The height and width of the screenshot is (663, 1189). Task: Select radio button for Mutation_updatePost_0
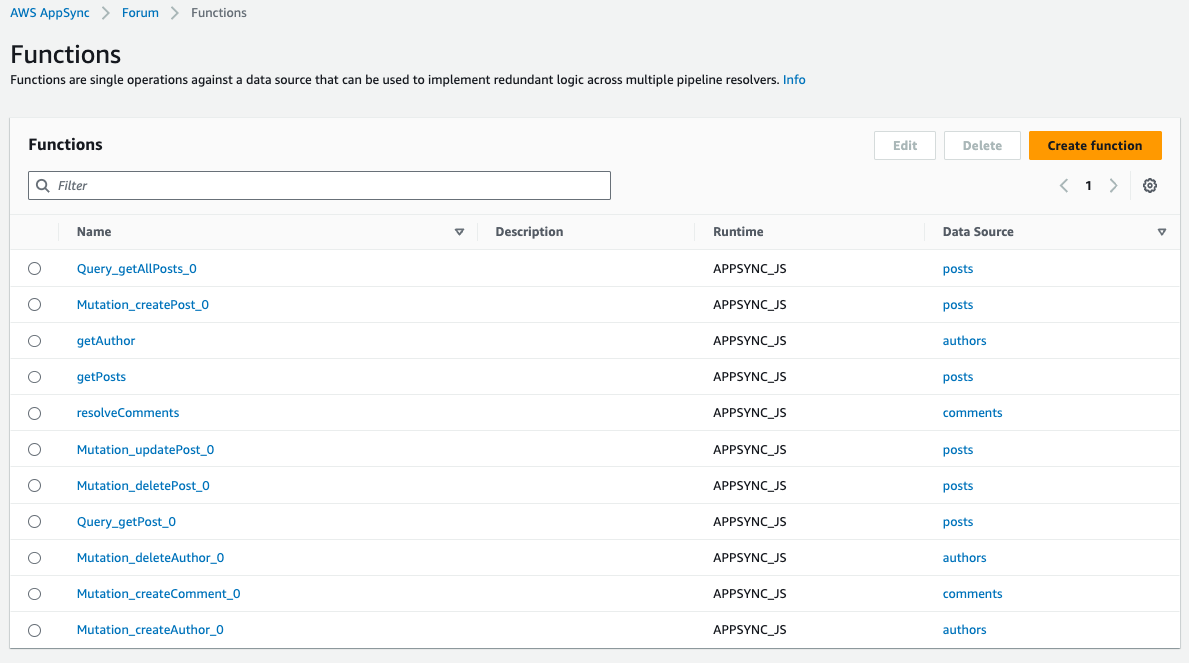(x=35, y=450)
